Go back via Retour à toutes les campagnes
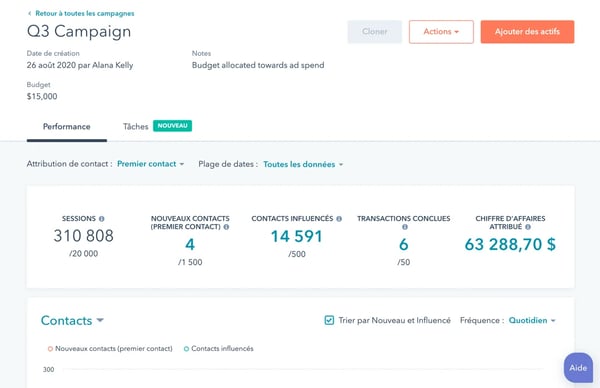Screen dimensions: 600x388 (x=85, y=13)
